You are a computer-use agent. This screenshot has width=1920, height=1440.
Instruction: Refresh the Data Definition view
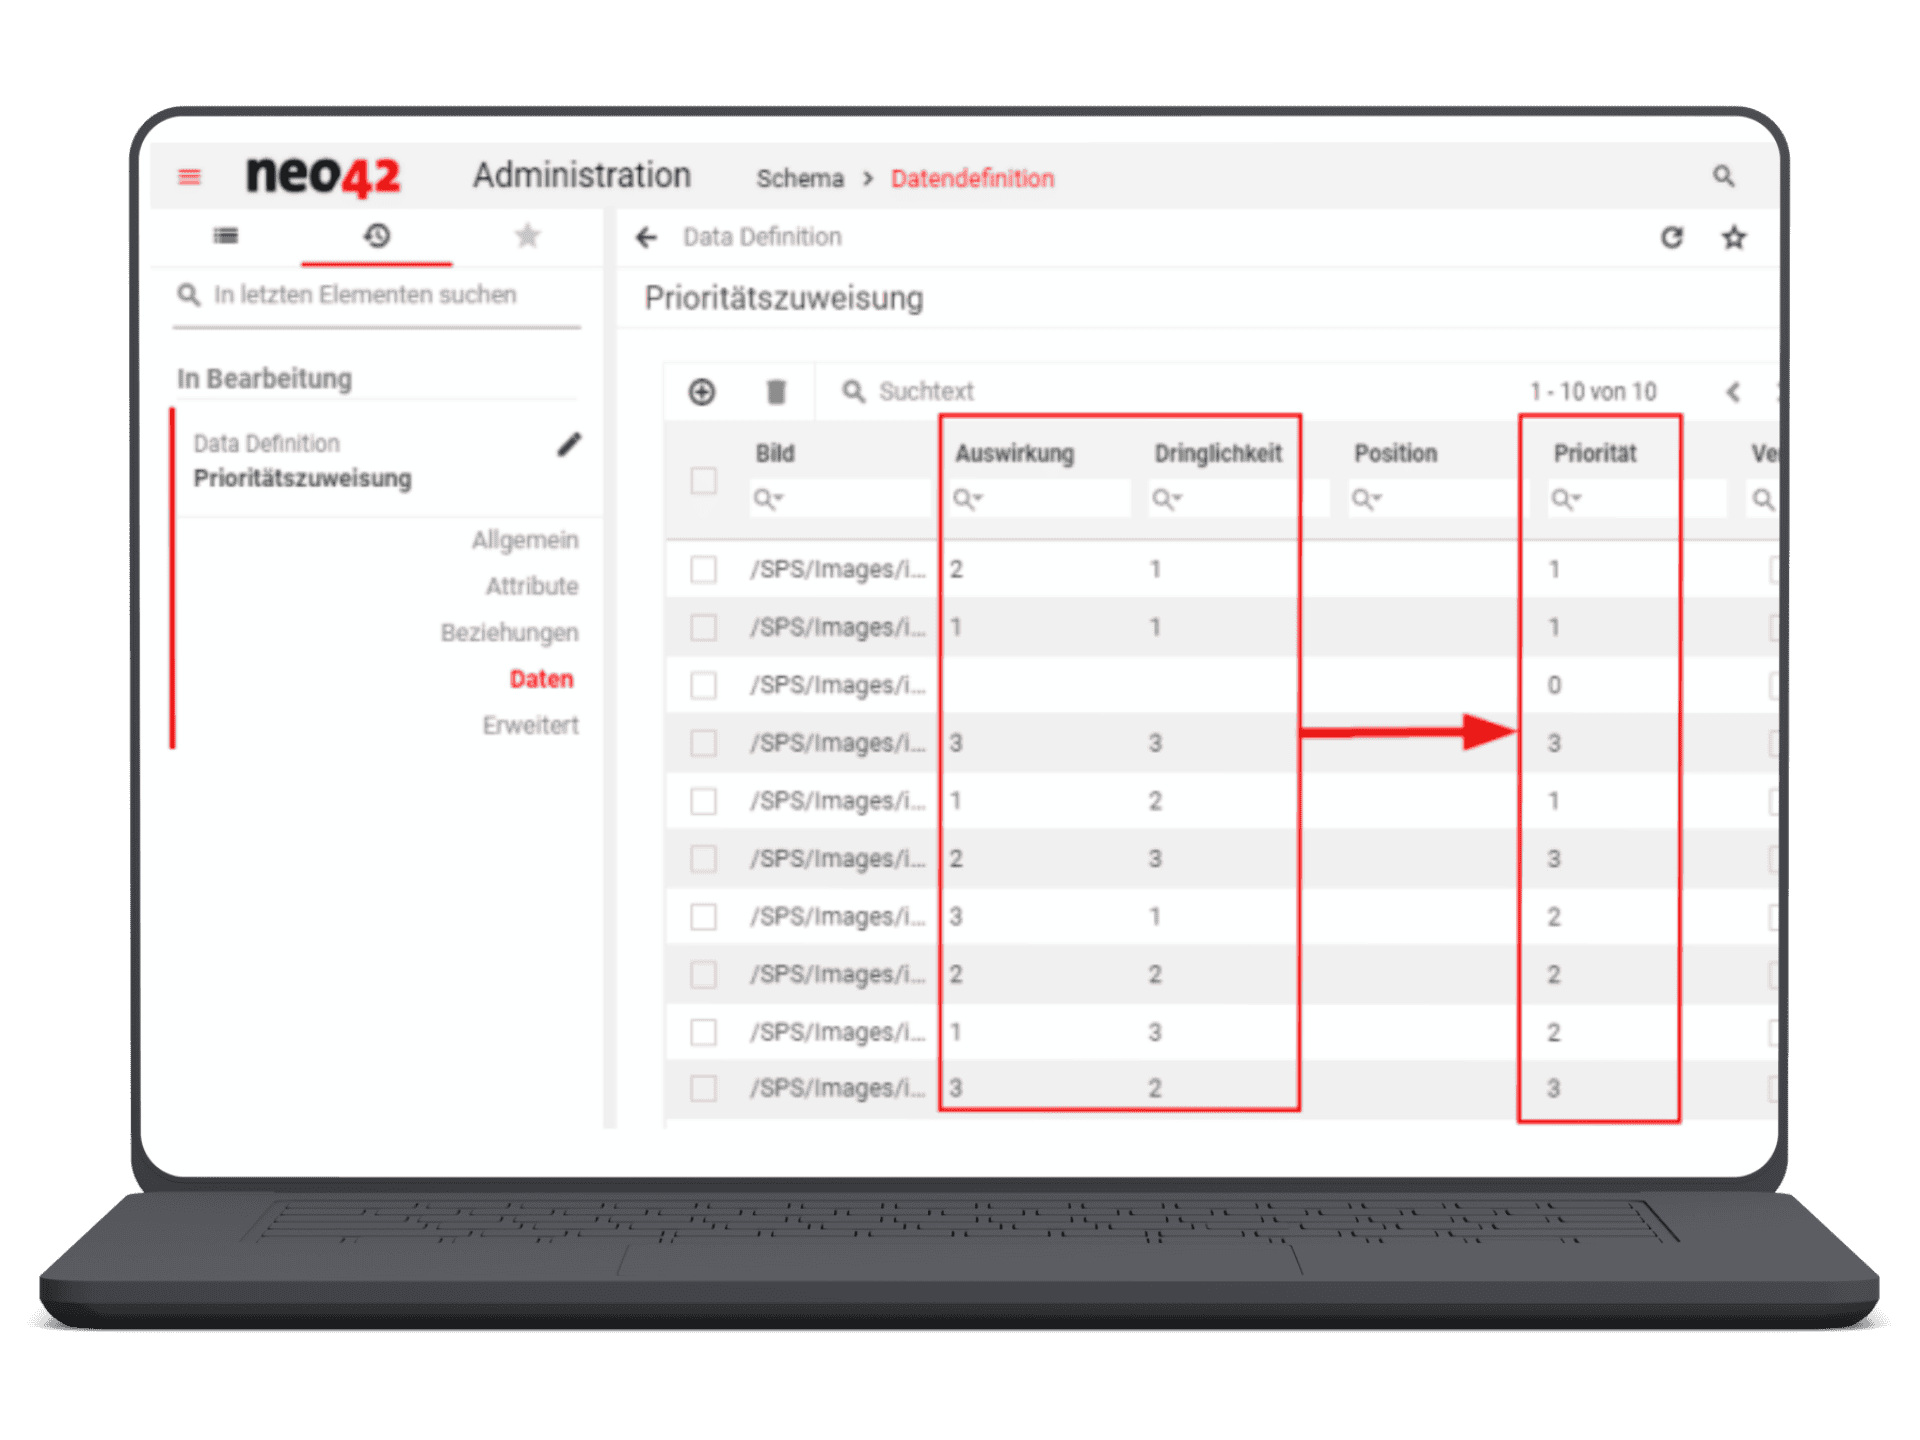[x=1673, y=238]
